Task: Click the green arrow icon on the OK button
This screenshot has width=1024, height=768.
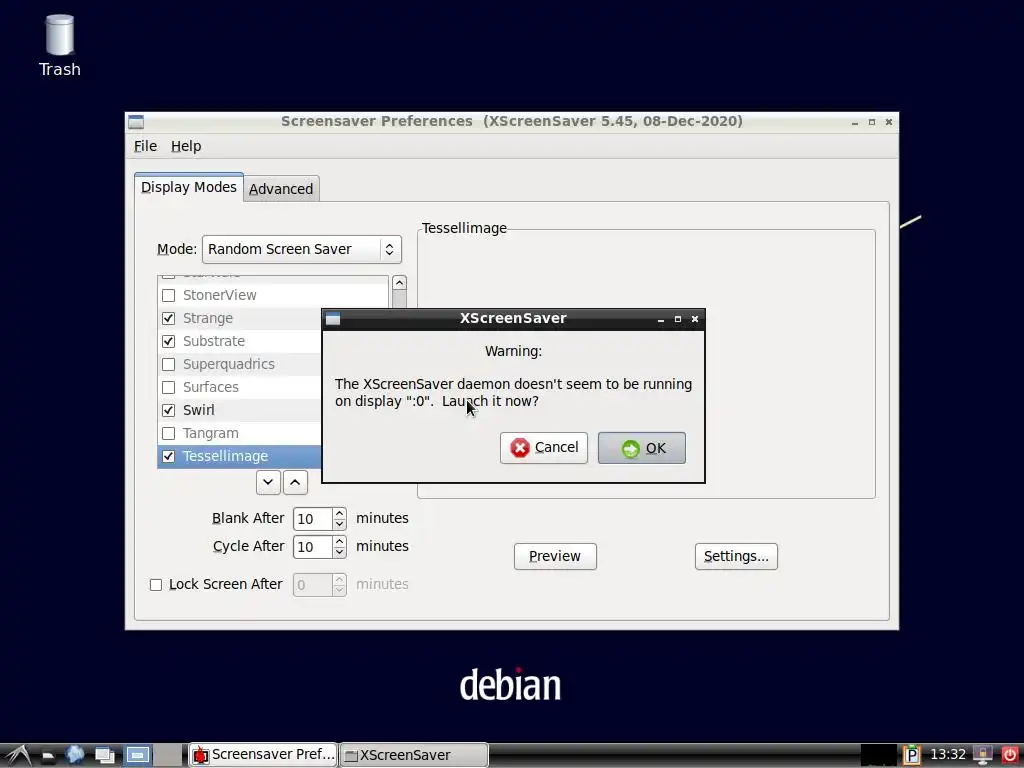Action: (630, 449)
